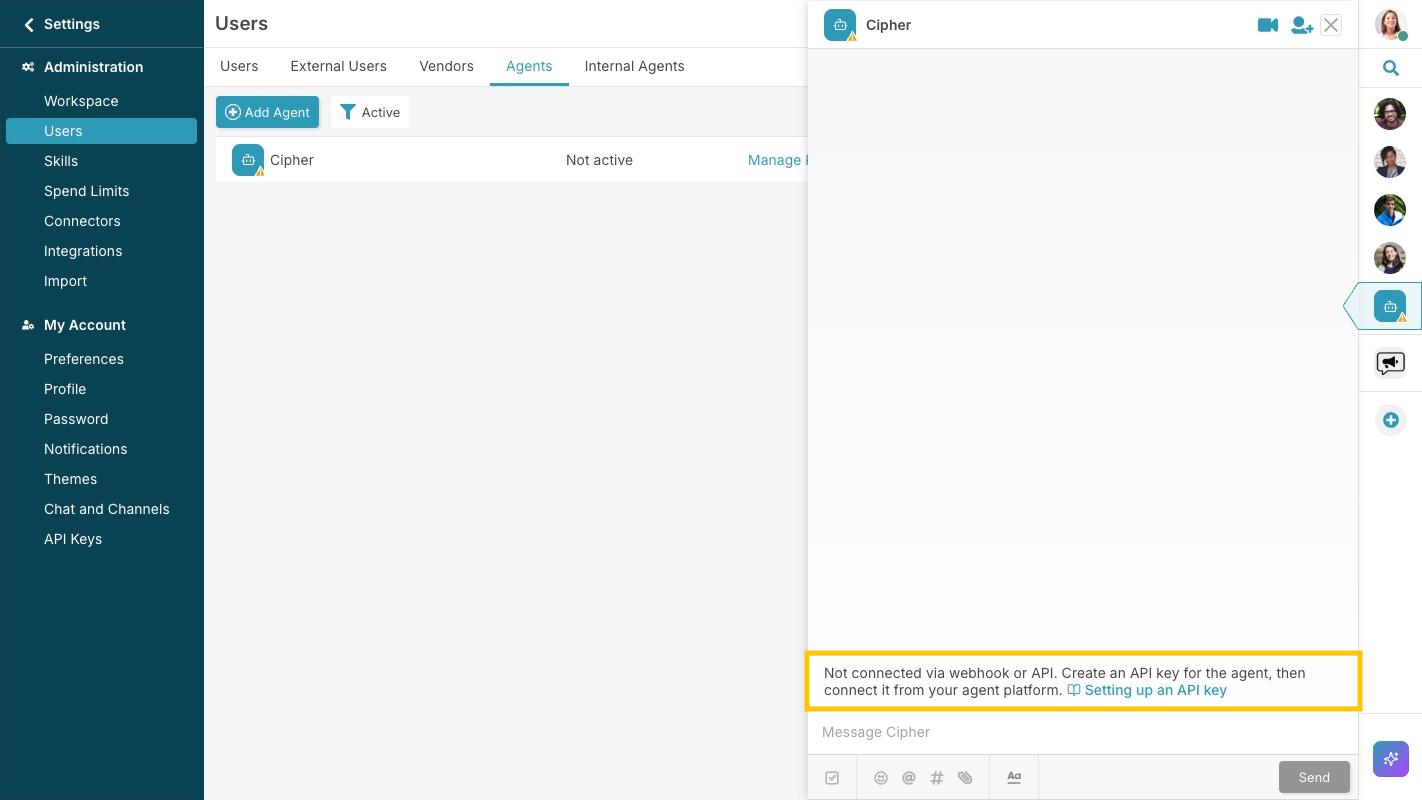The width and height of the screenshot is (1422, 800).
Task: Open the emoji picker in the message toolbar
Action: click(881, 778)
